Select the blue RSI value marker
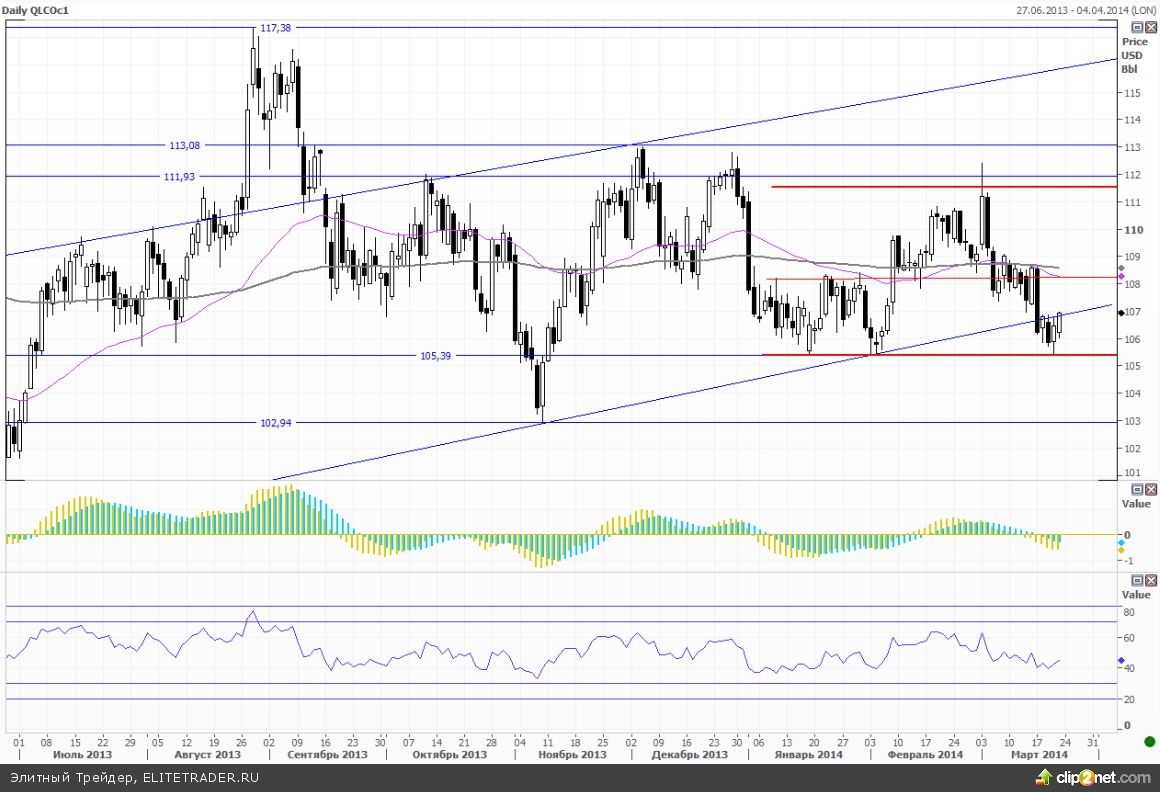This screenshot has width=1160, height=792. (1121, 660)
